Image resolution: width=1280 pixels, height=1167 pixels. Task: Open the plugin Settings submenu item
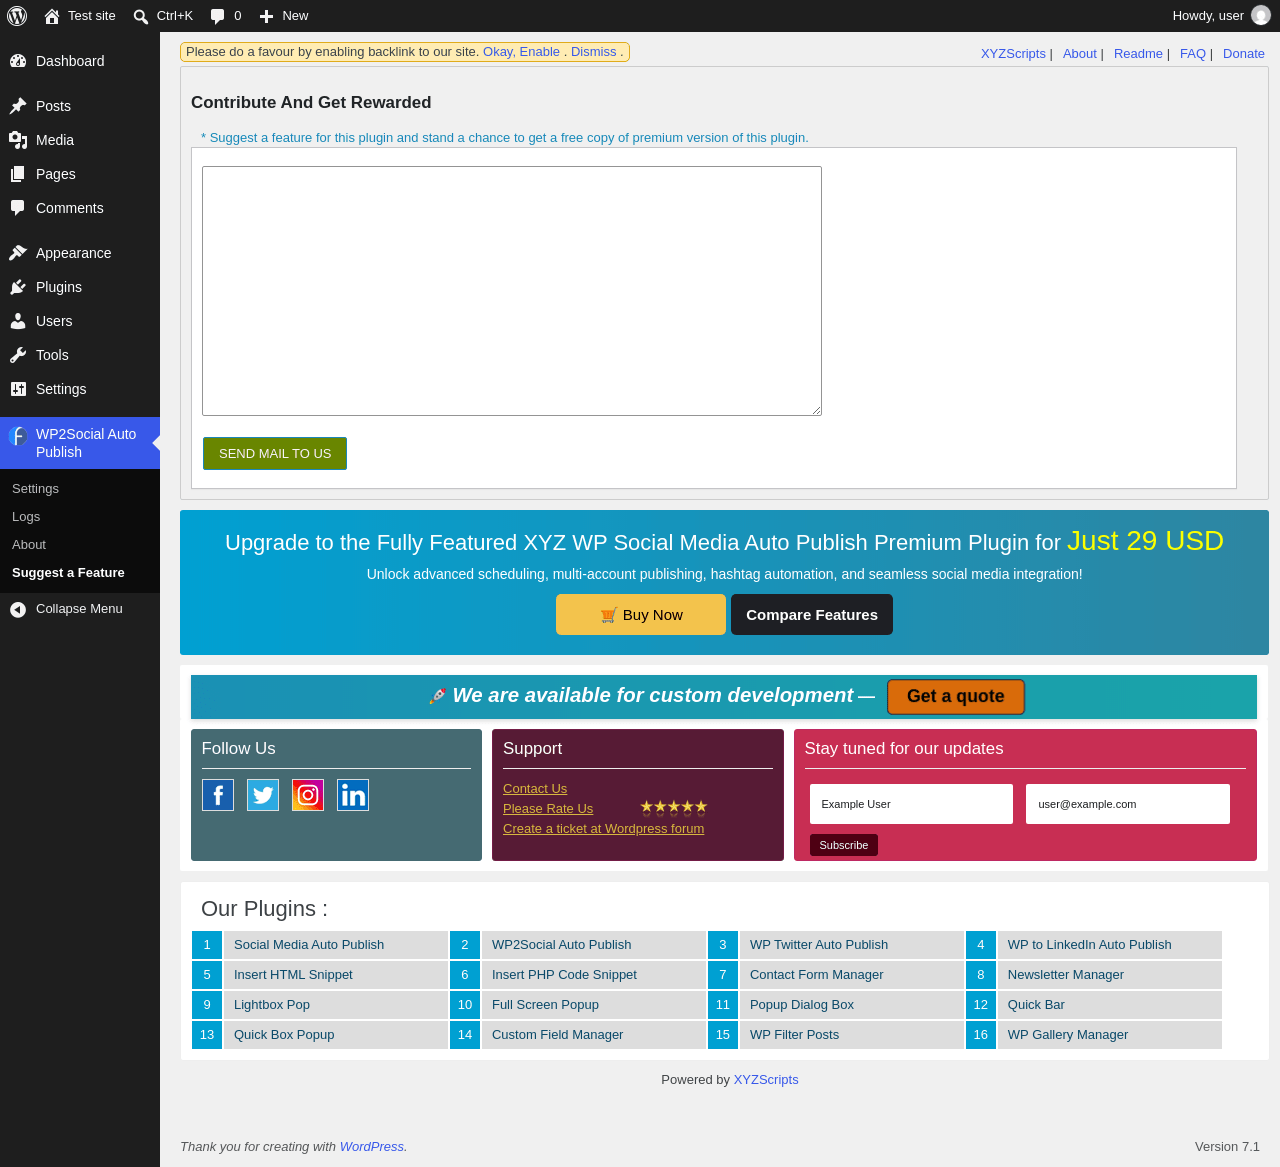[x=35, y=489]
